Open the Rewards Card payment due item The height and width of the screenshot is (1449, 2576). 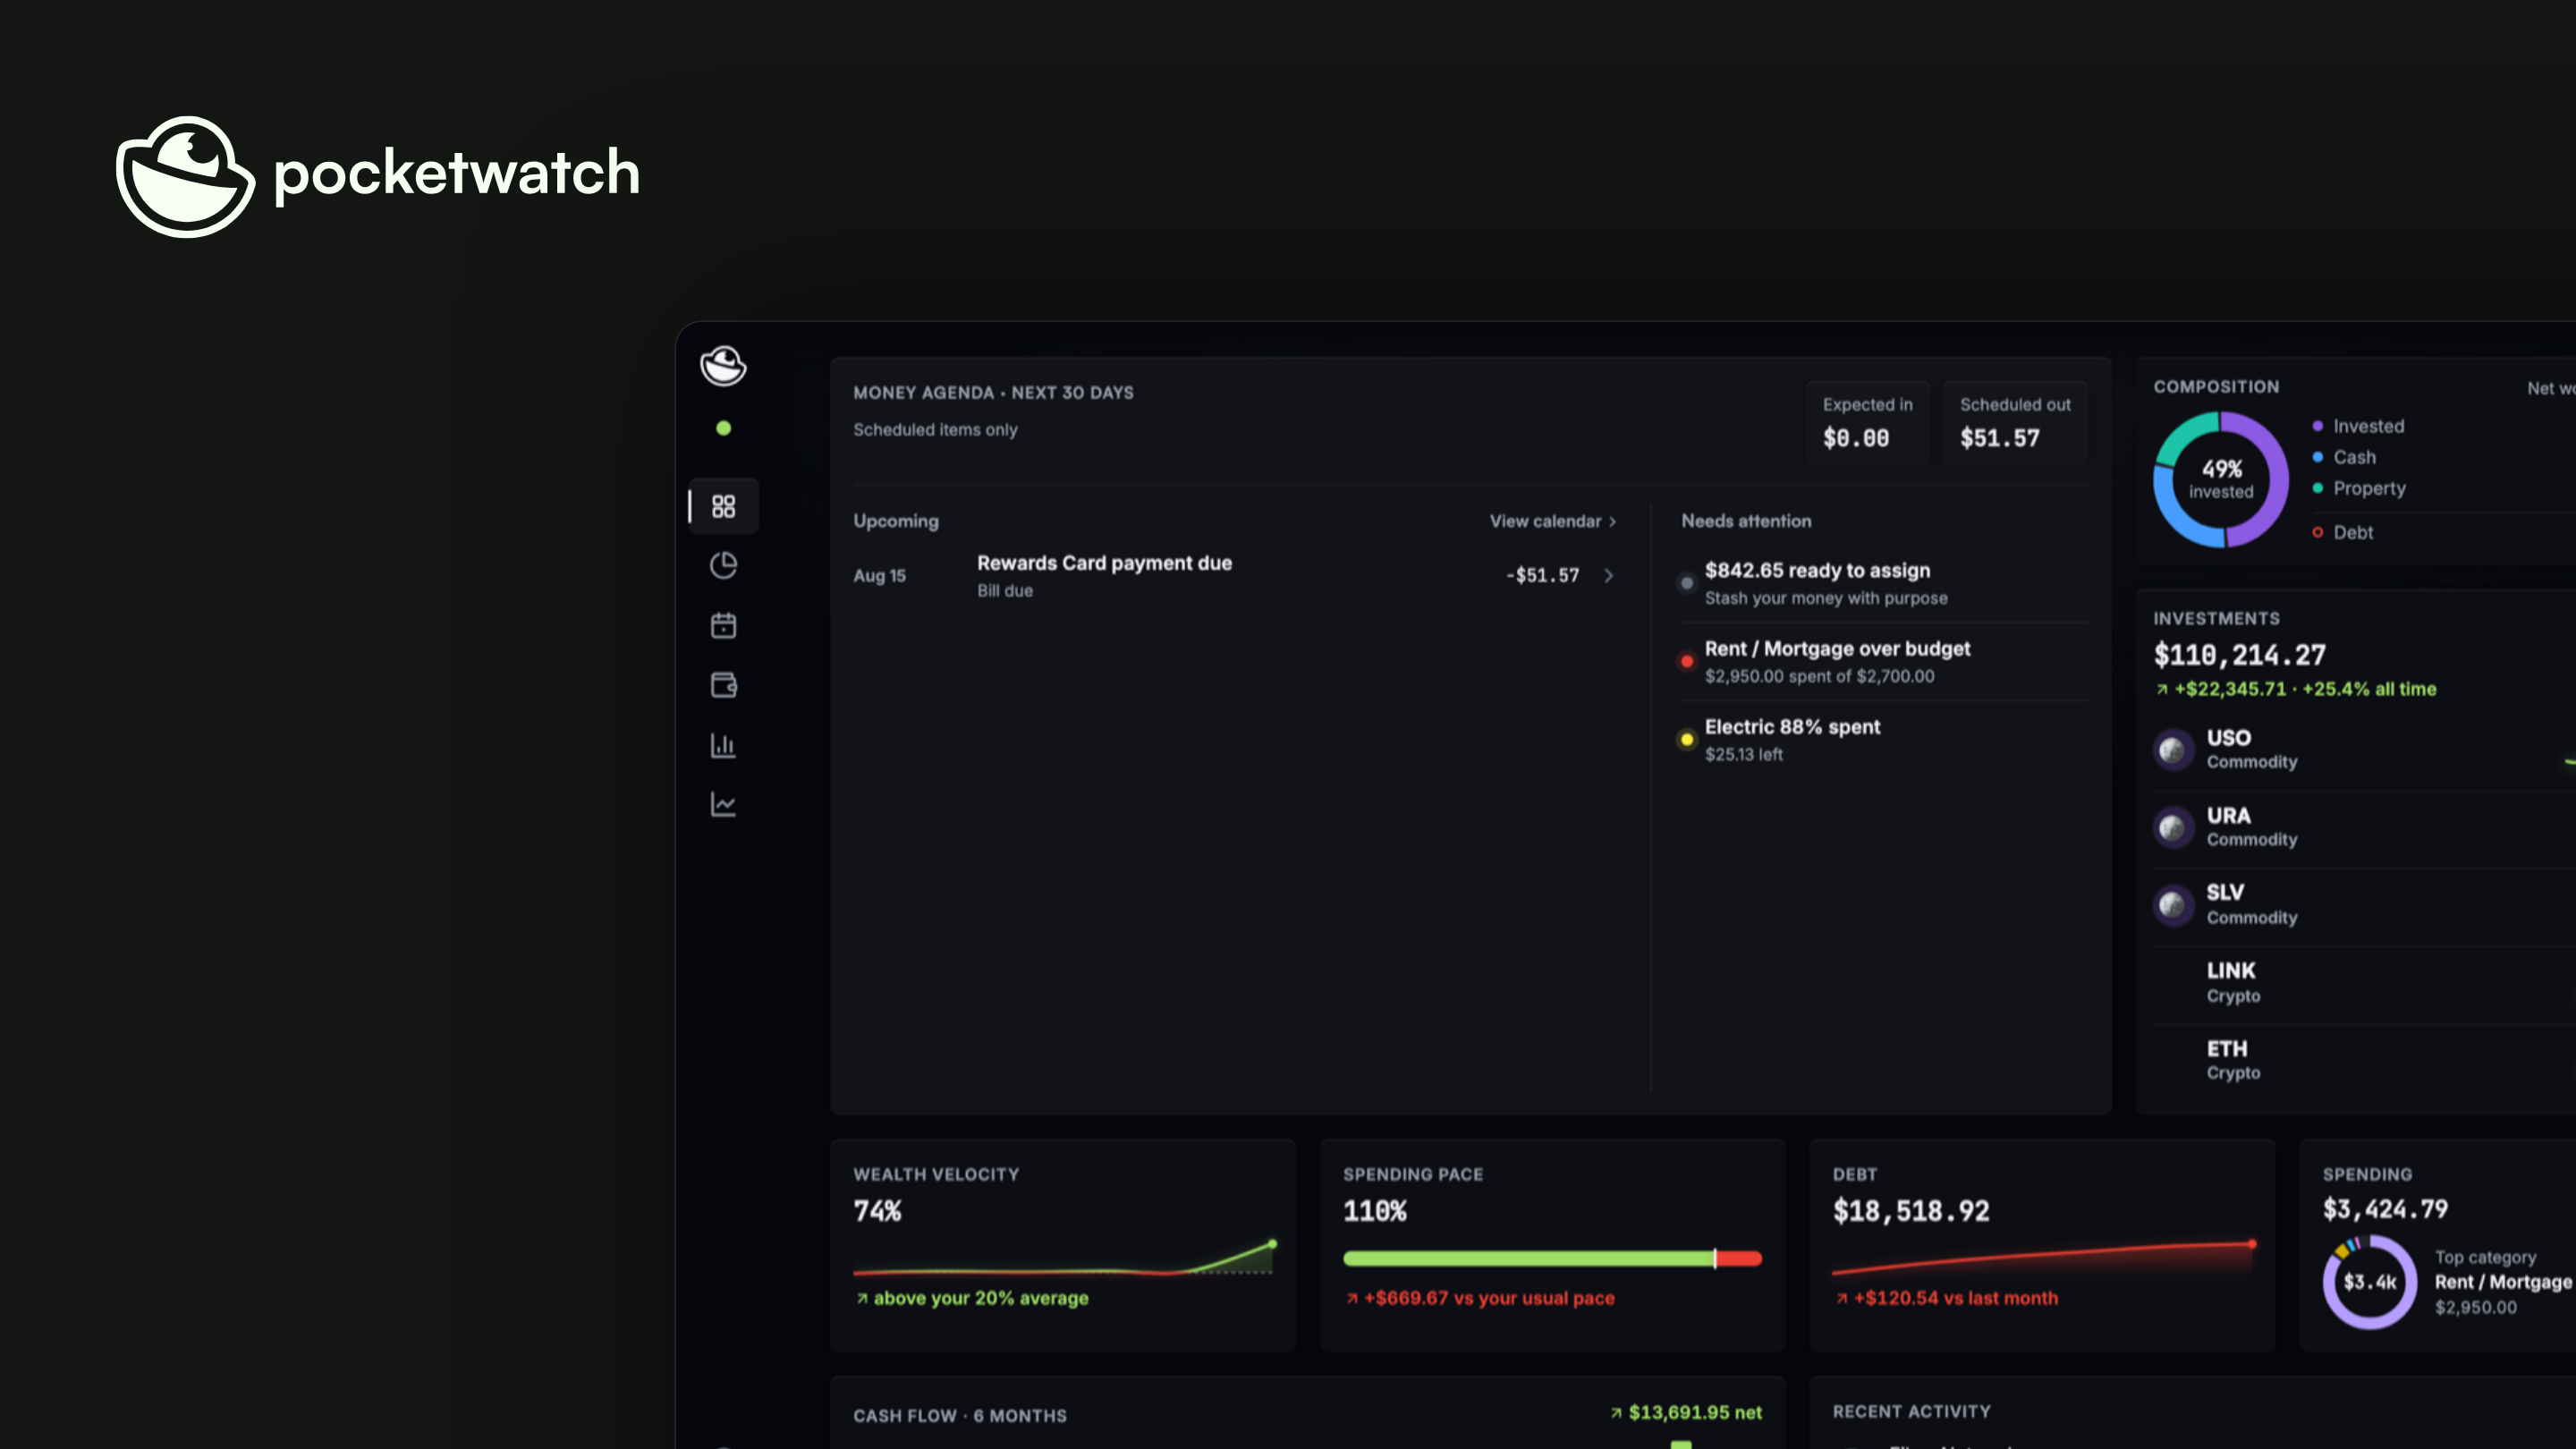pos(1234,575)
